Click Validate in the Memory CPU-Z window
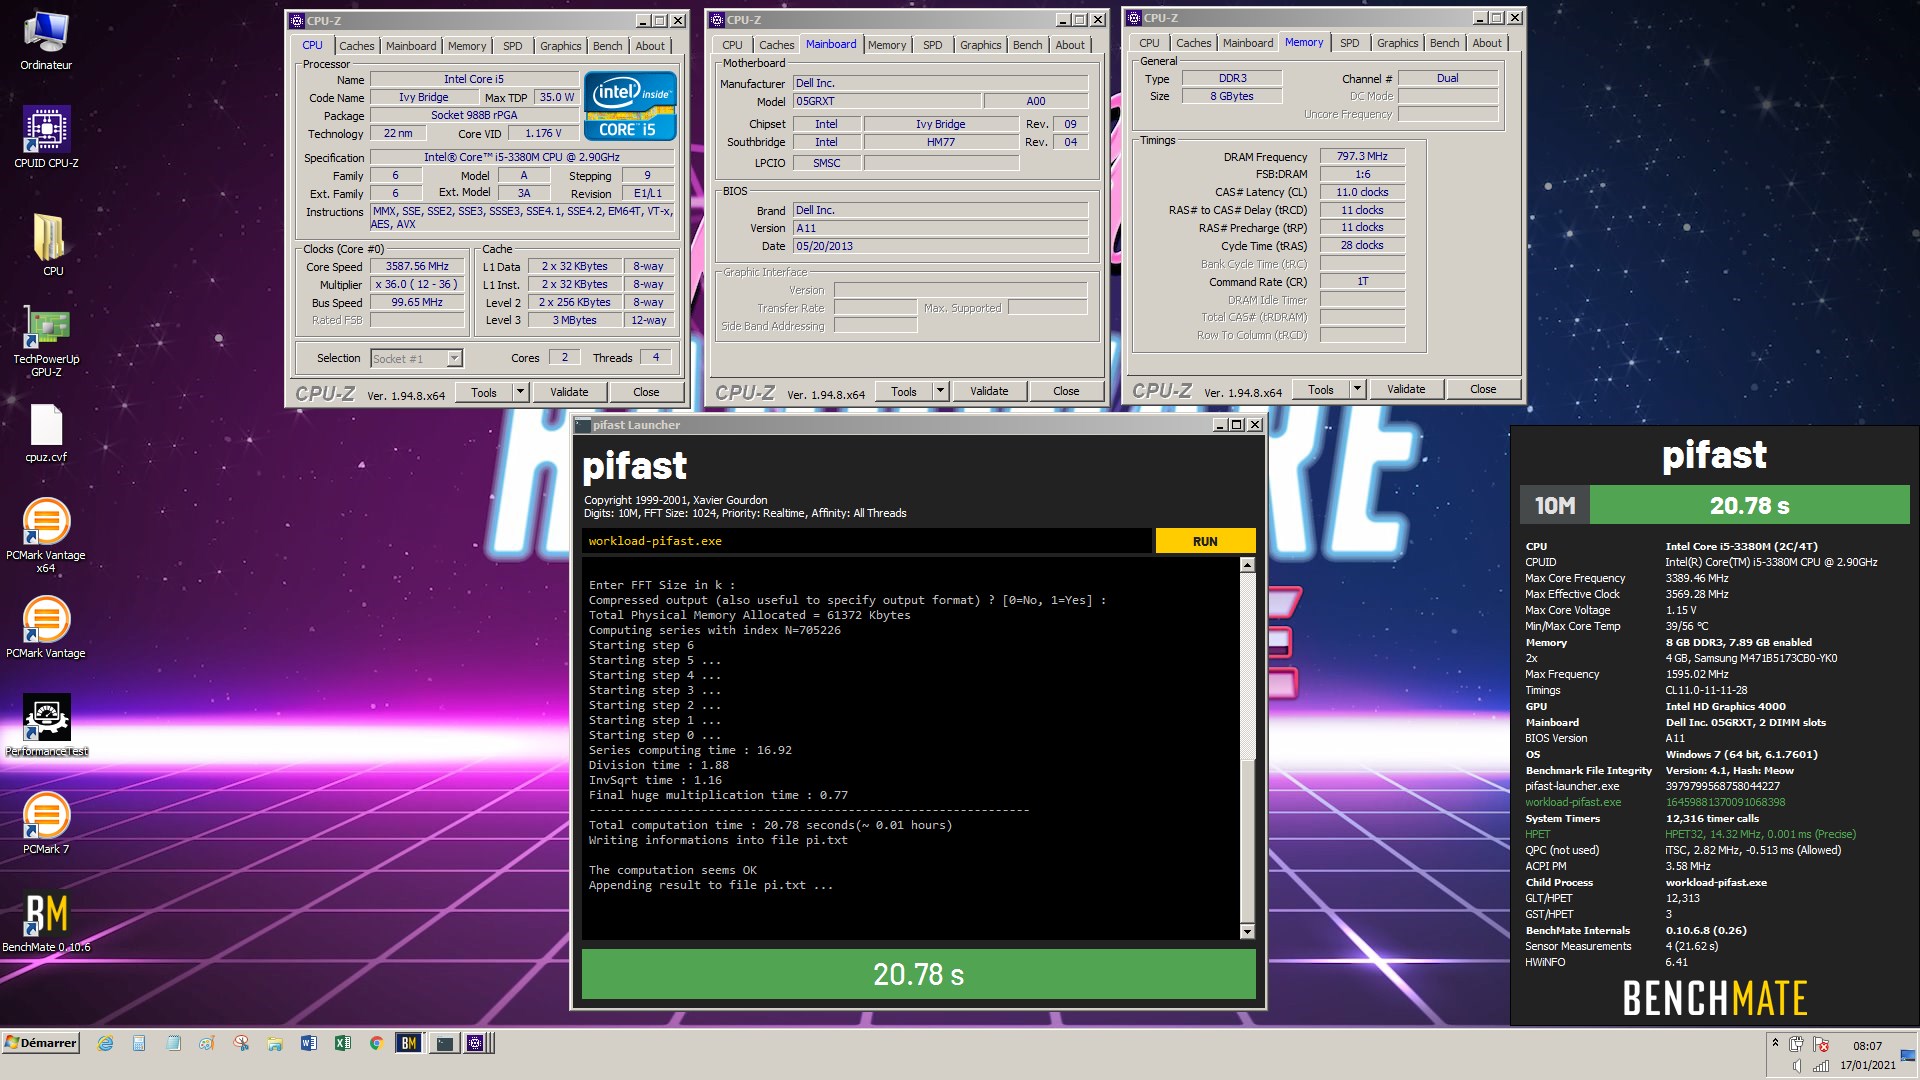This screenshot has width=1920, height=1080. coord(1406,389)
